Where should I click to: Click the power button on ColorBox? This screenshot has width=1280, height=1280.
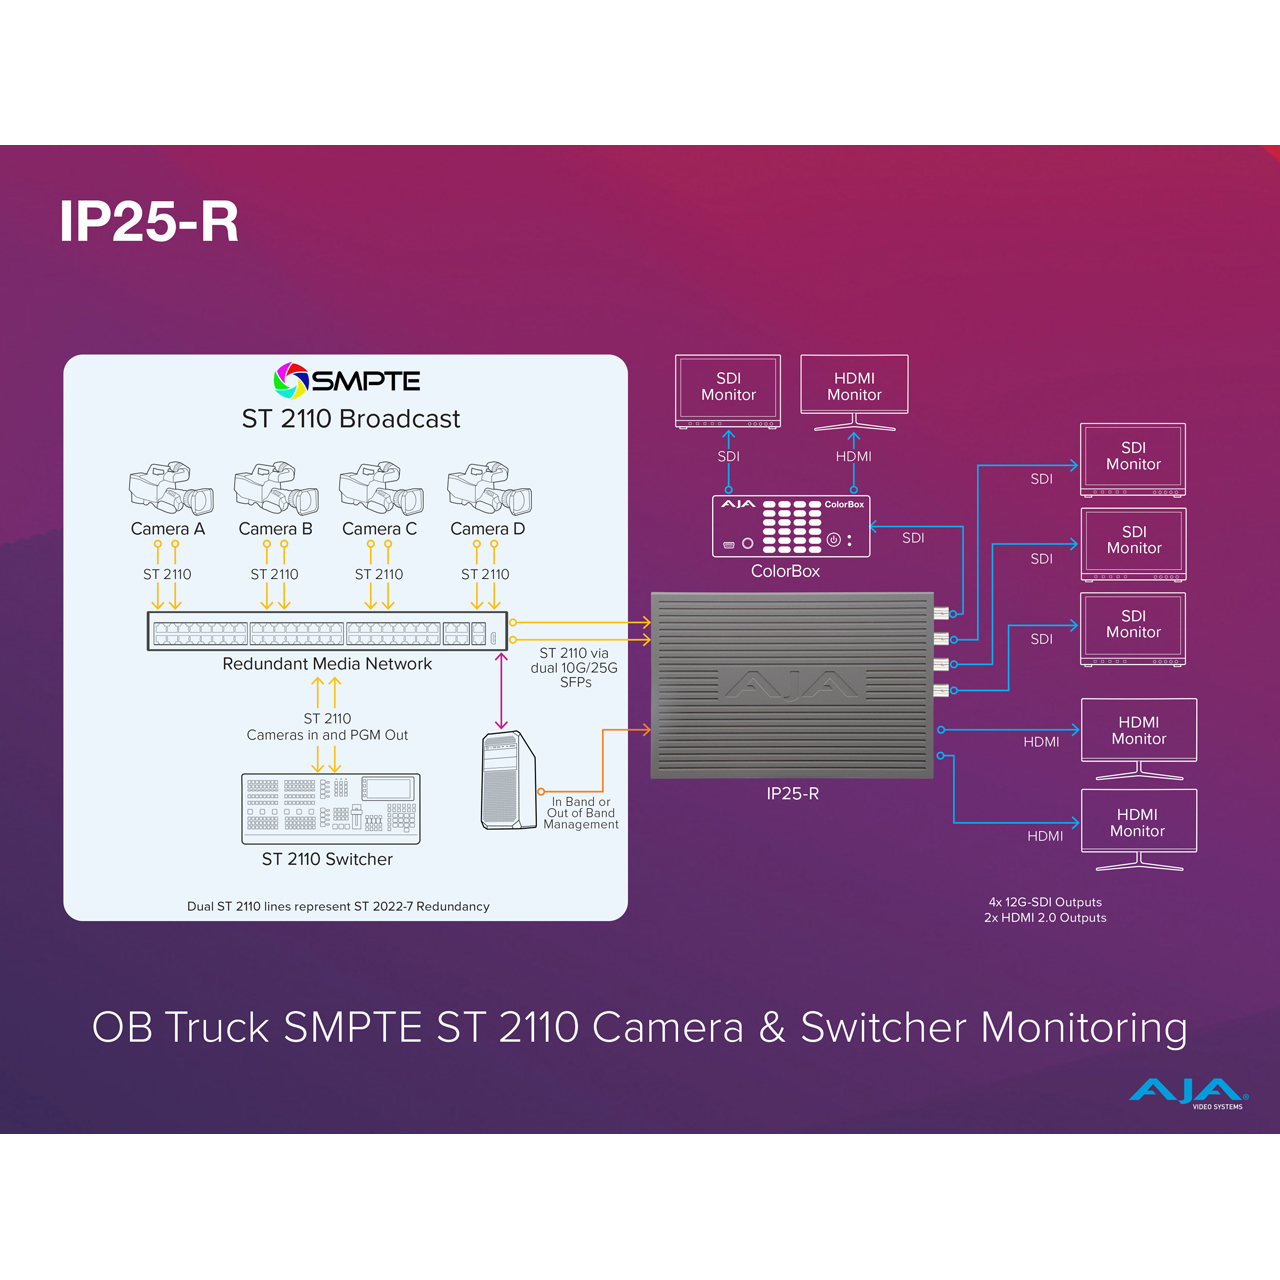(833, 540)
